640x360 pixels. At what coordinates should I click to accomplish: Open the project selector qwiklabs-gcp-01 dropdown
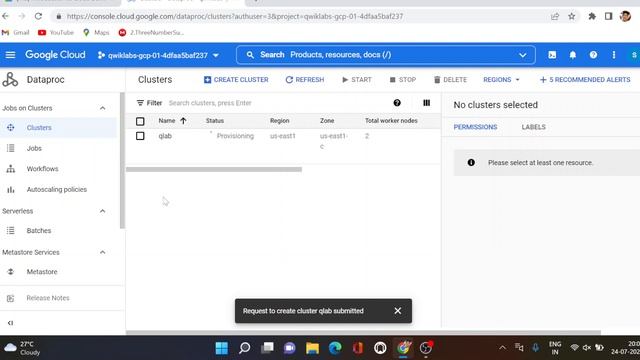(x=158, y=55)
